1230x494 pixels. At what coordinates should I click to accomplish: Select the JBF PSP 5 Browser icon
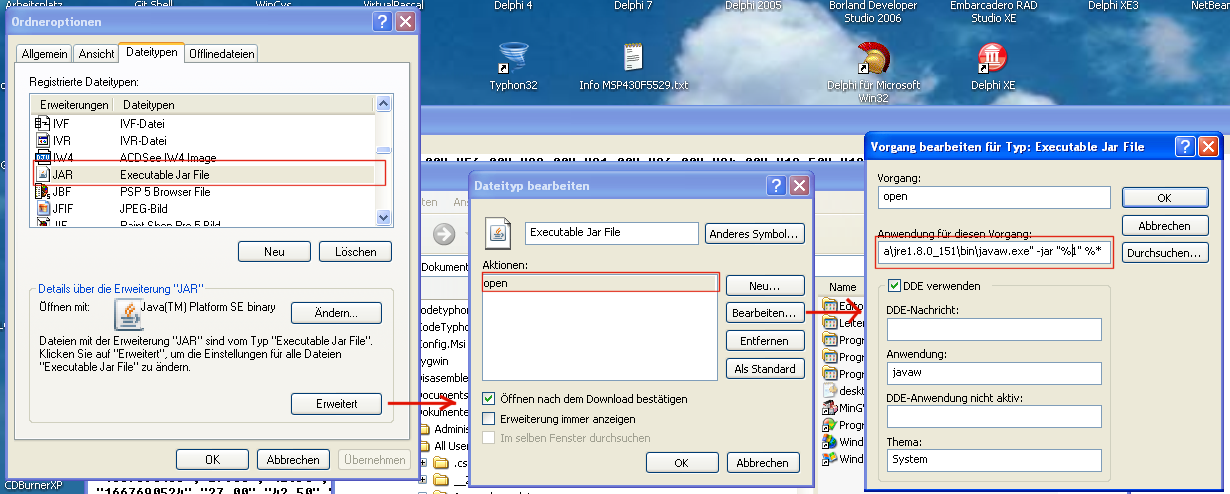coord(42,191)
